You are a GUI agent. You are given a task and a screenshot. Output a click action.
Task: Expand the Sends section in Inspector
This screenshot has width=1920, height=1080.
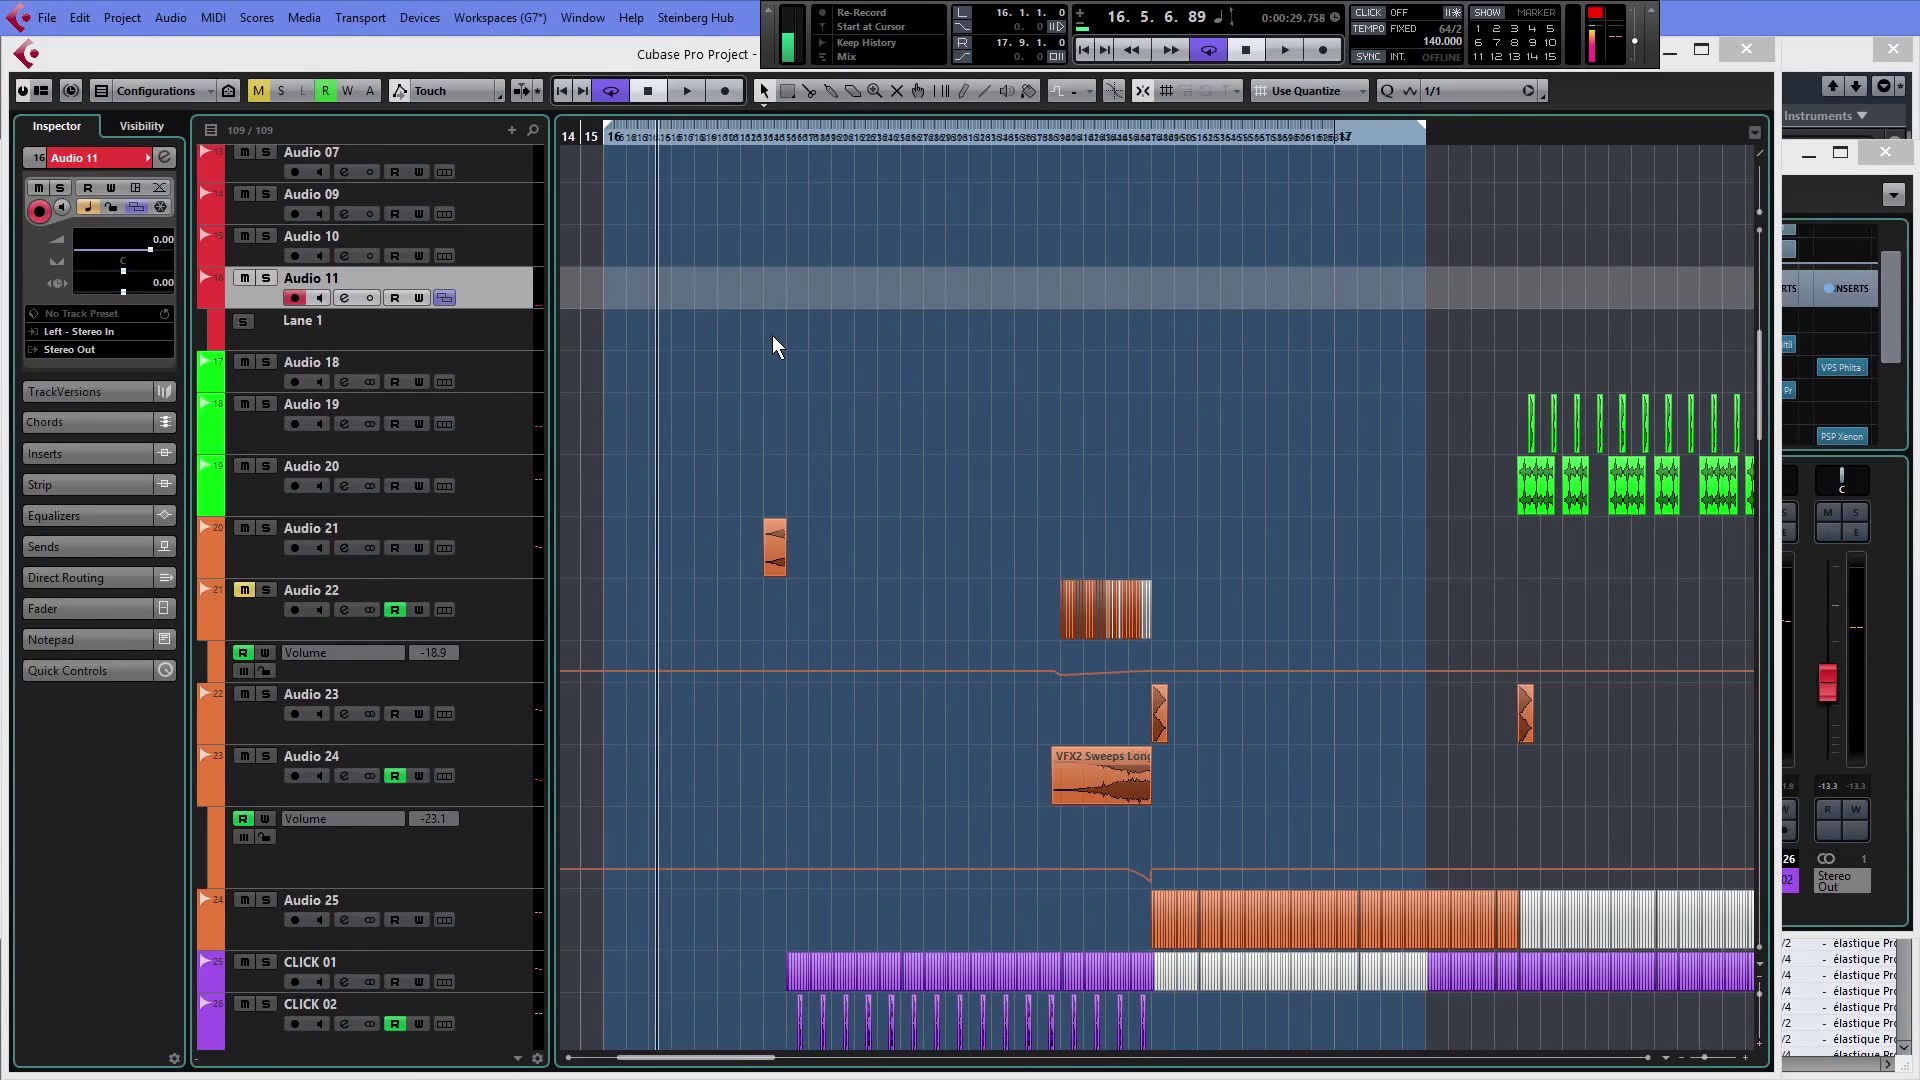86,547
